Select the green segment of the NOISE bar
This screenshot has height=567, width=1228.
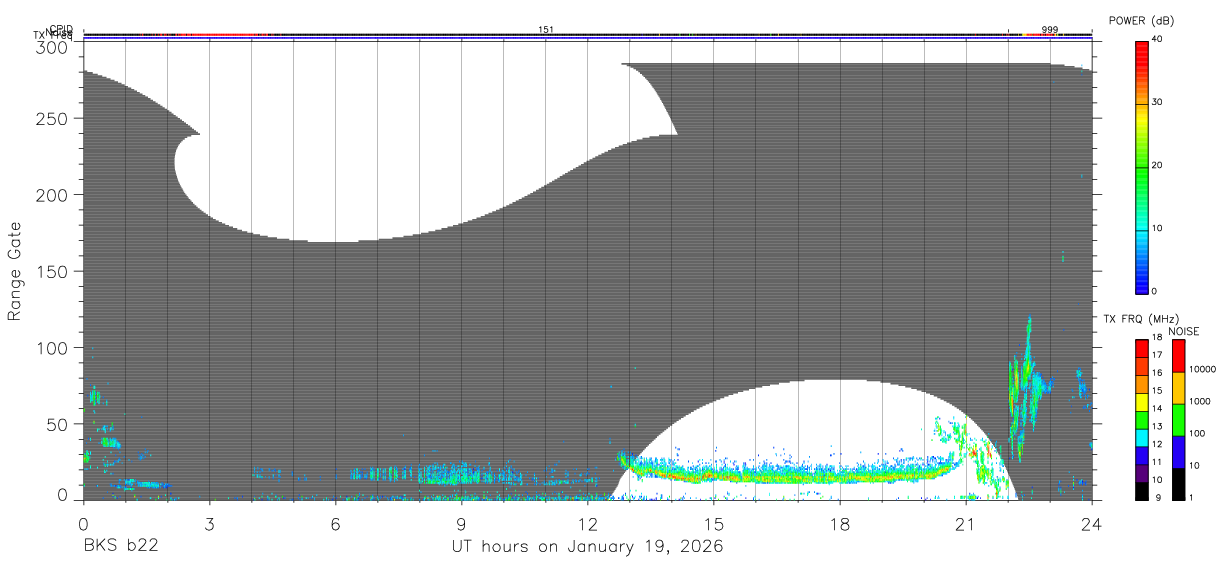pyautogui.click(x=1178, y=420)
